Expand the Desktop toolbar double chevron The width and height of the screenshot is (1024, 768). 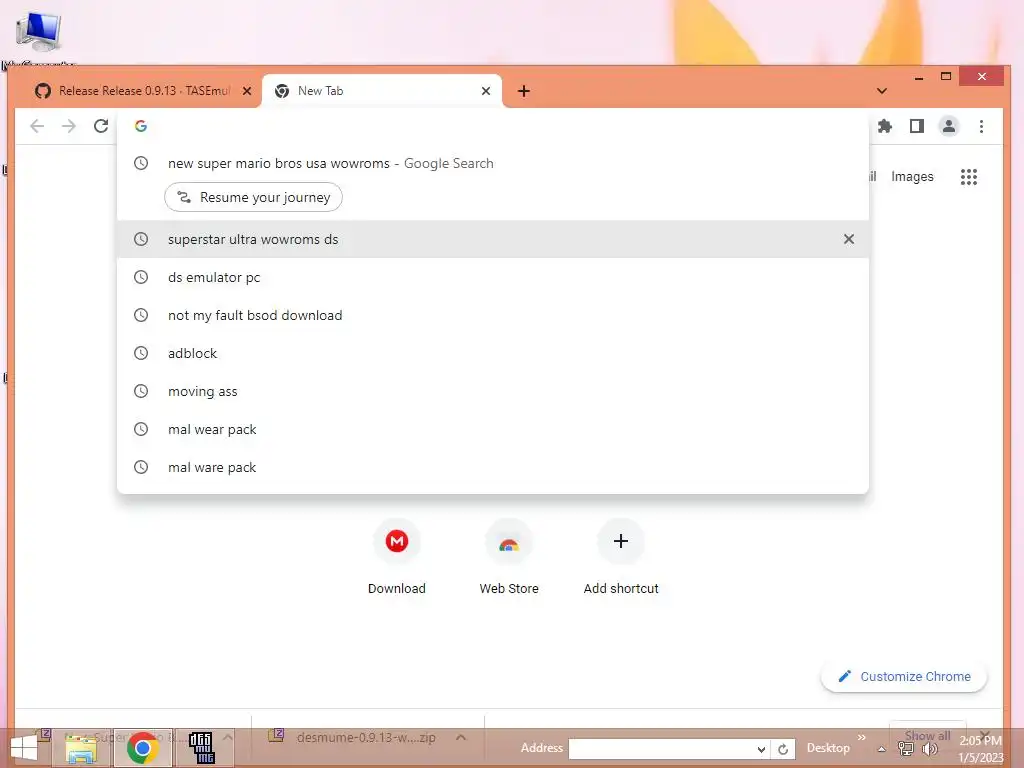click(x=861, y=737)
